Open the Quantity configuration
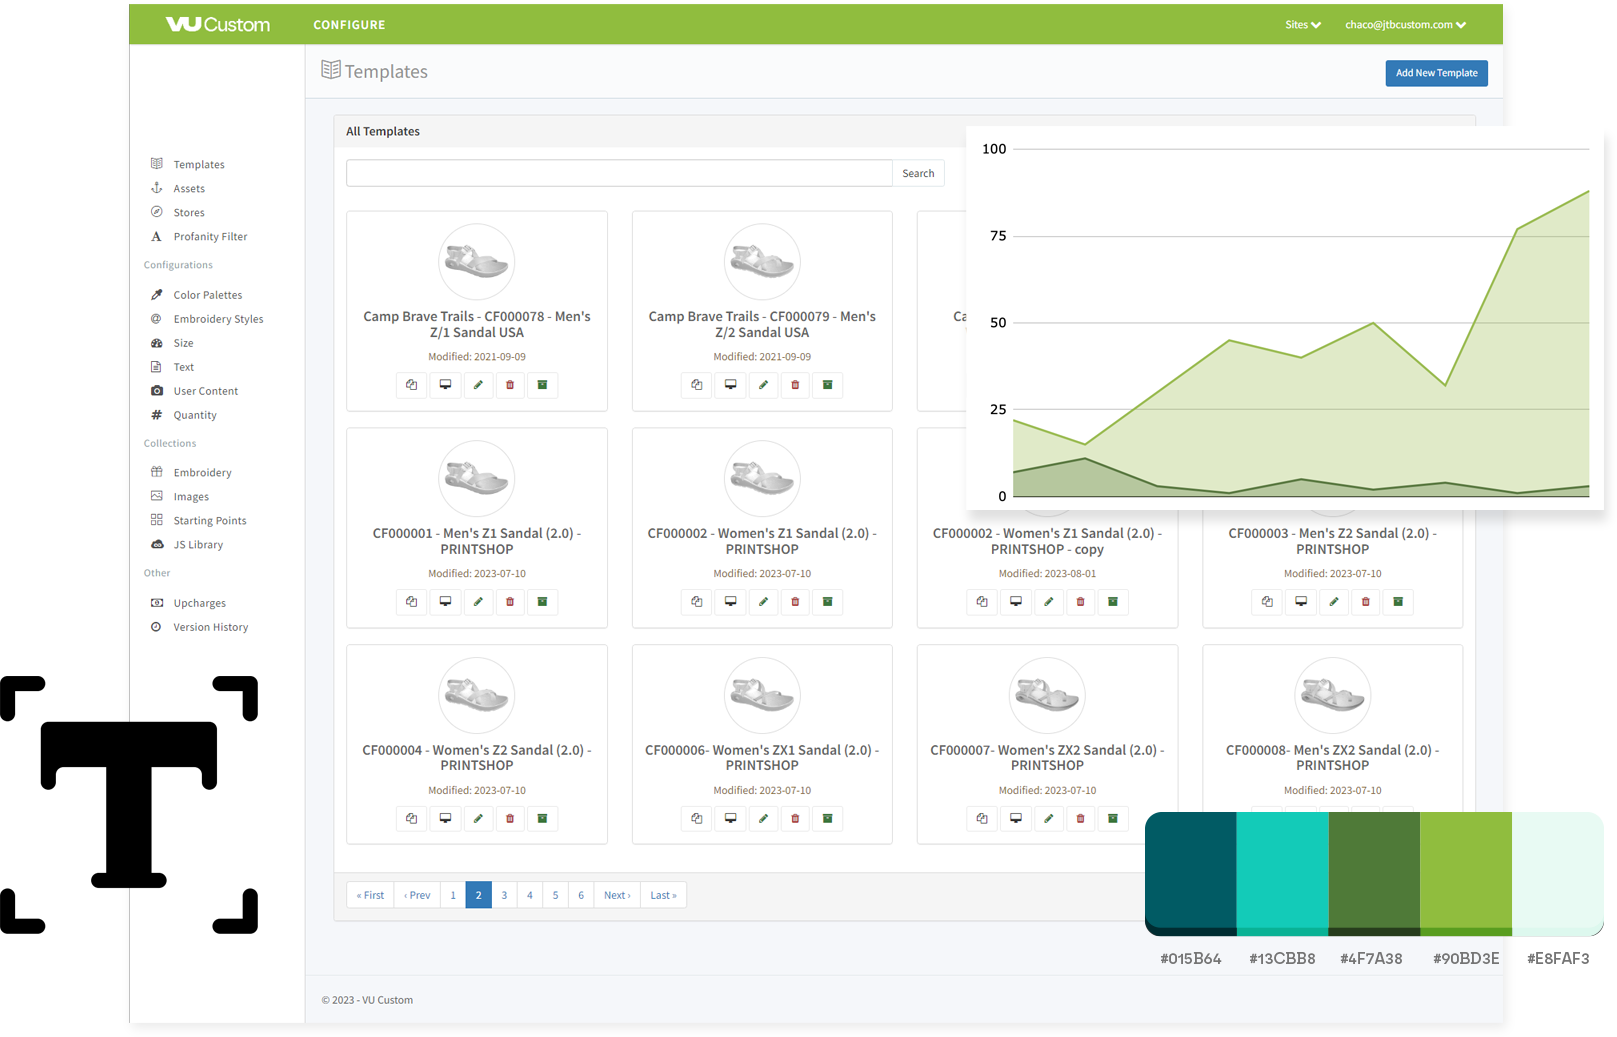Image resolution: width=1617 pixels, height=1037 pixels. 195,415
